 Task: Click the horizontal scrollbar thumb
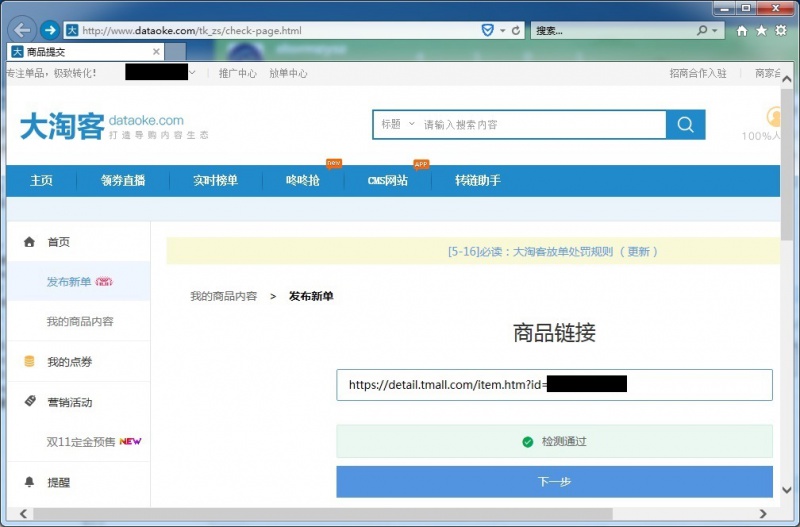click(322, 513)
